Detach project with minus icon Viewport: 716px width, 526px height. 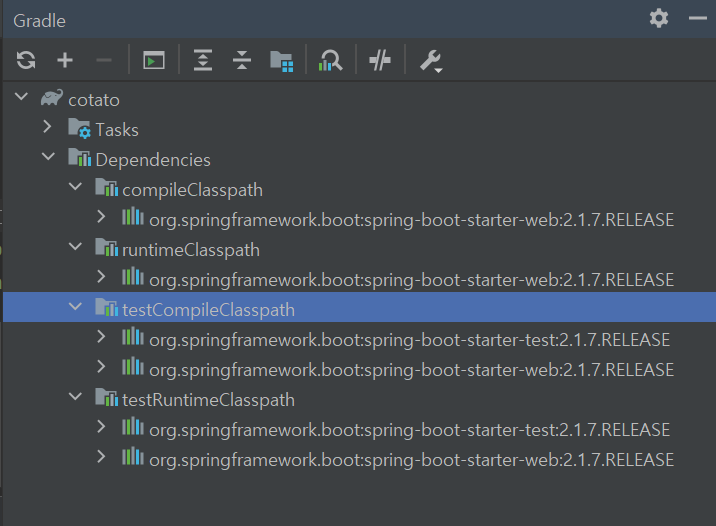point(104,60)
